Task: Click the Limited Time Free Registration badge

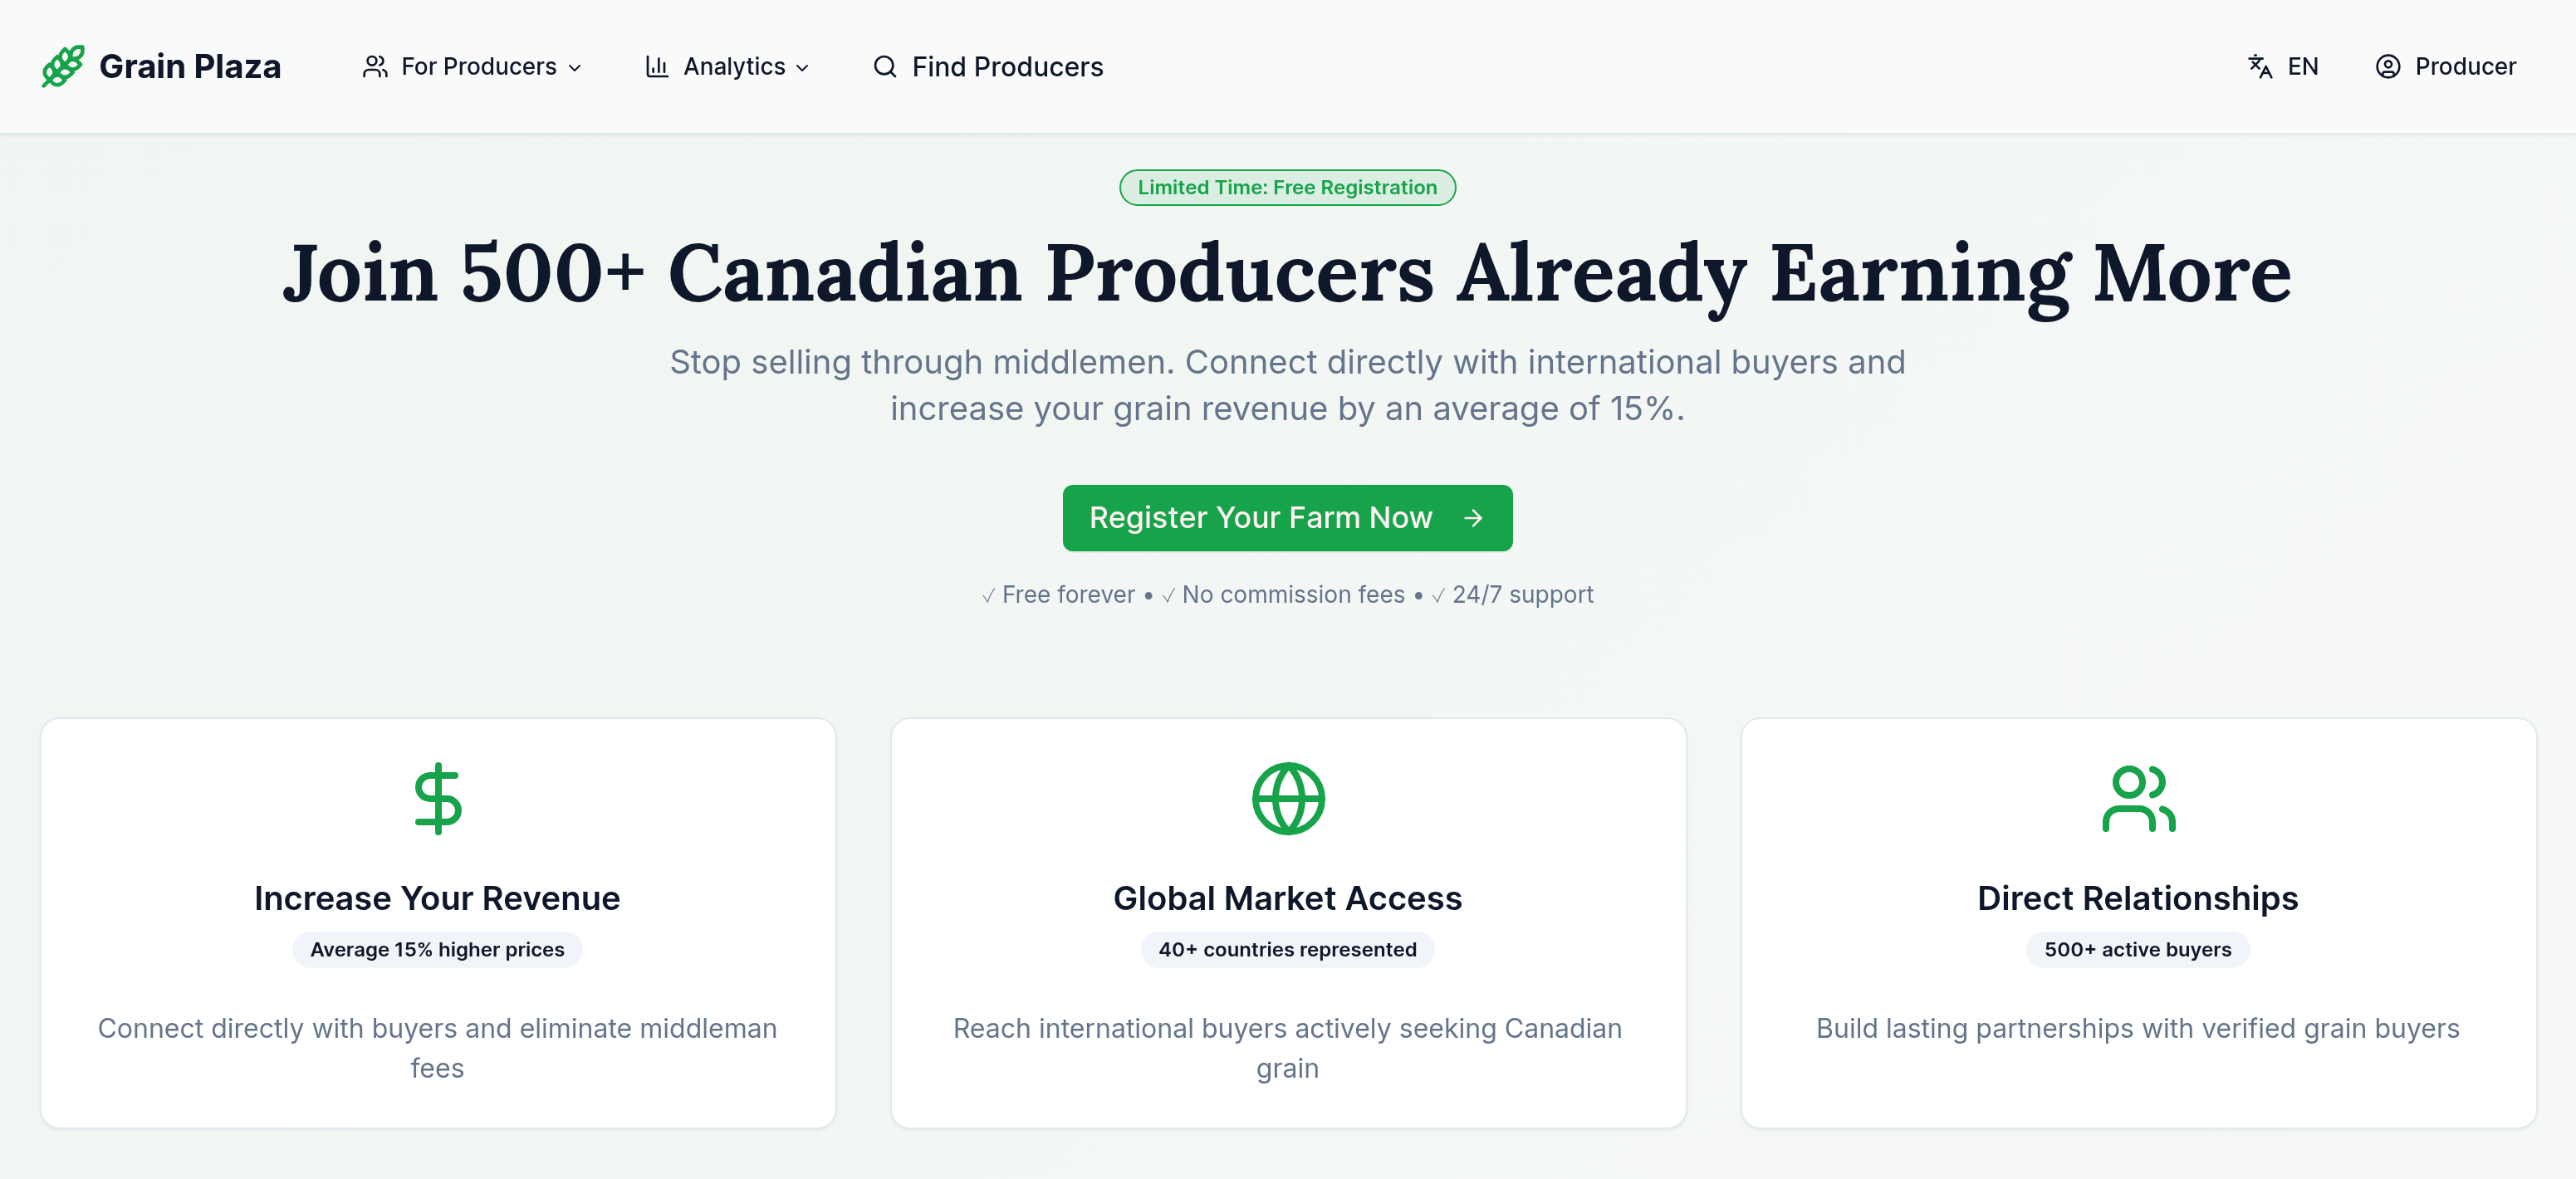Action: click(x=1287, y=187)
